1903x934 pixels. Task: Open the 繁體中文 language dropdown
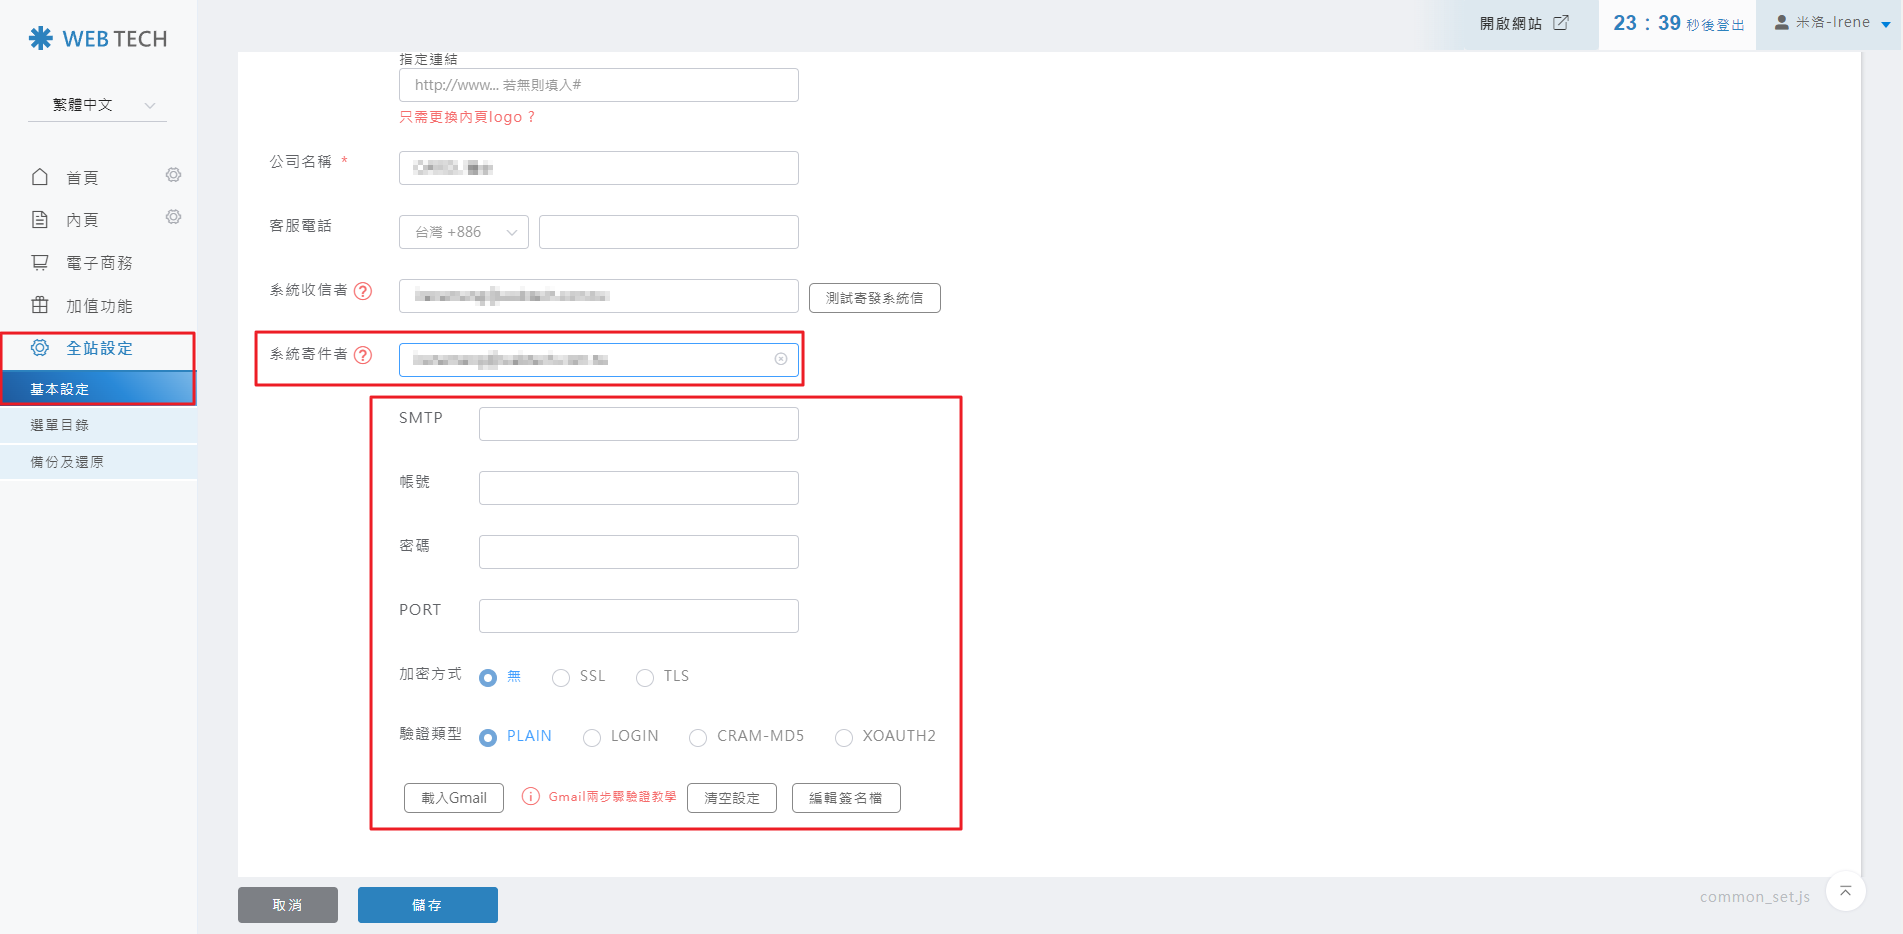[x=97, y=105]
